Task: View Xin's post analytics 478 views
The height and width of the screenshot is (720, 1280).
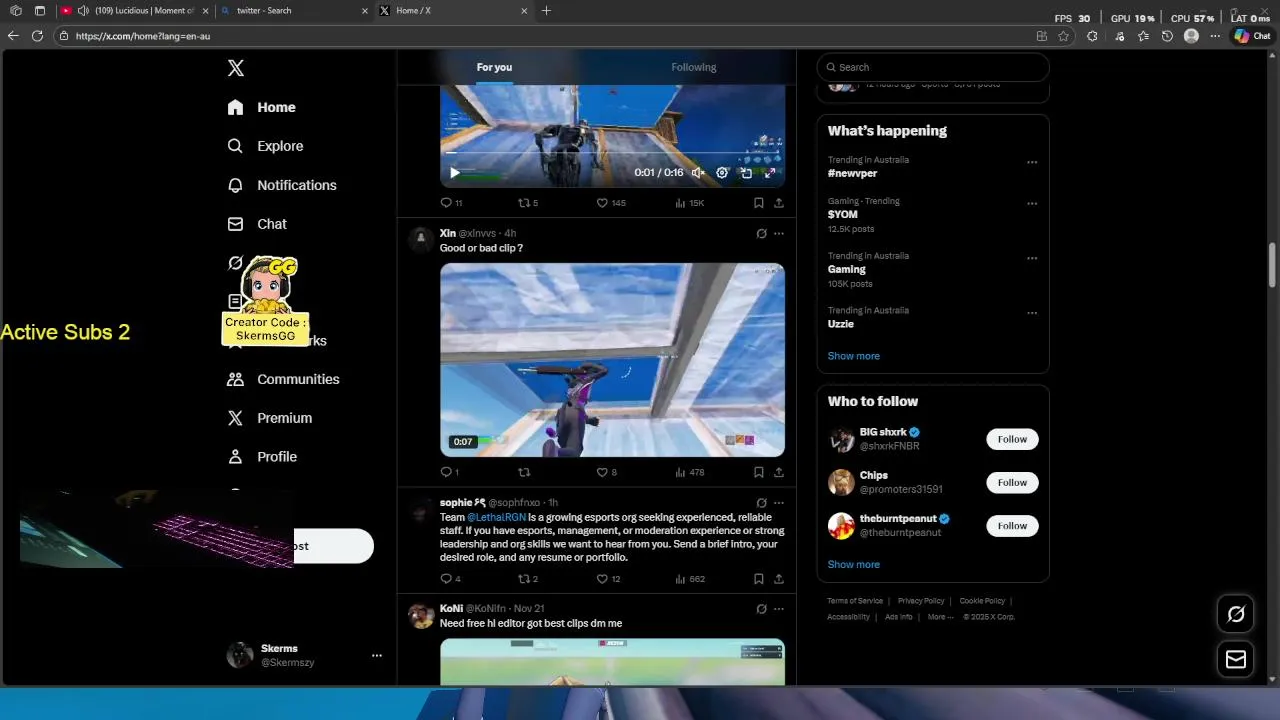Action: [x=689, y=472]
